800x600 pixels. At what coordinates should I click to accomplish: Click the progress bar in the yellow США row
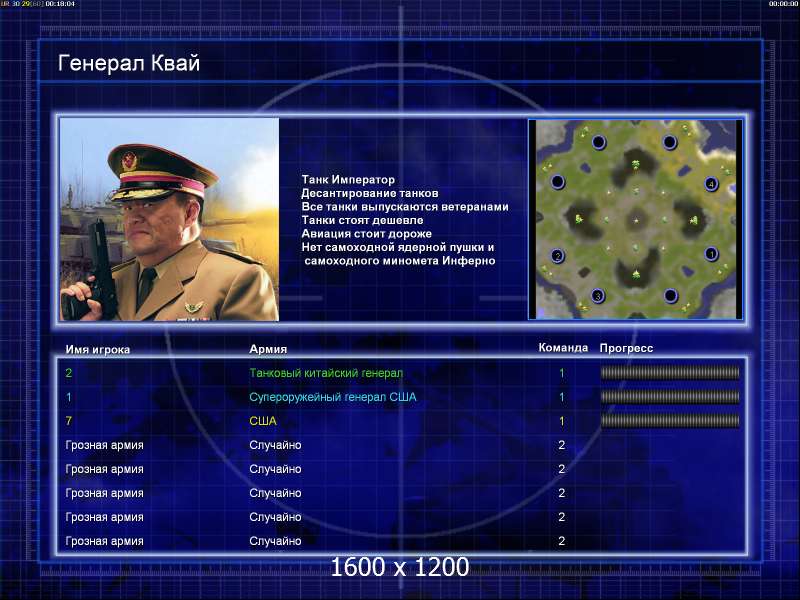click(670, 421)
